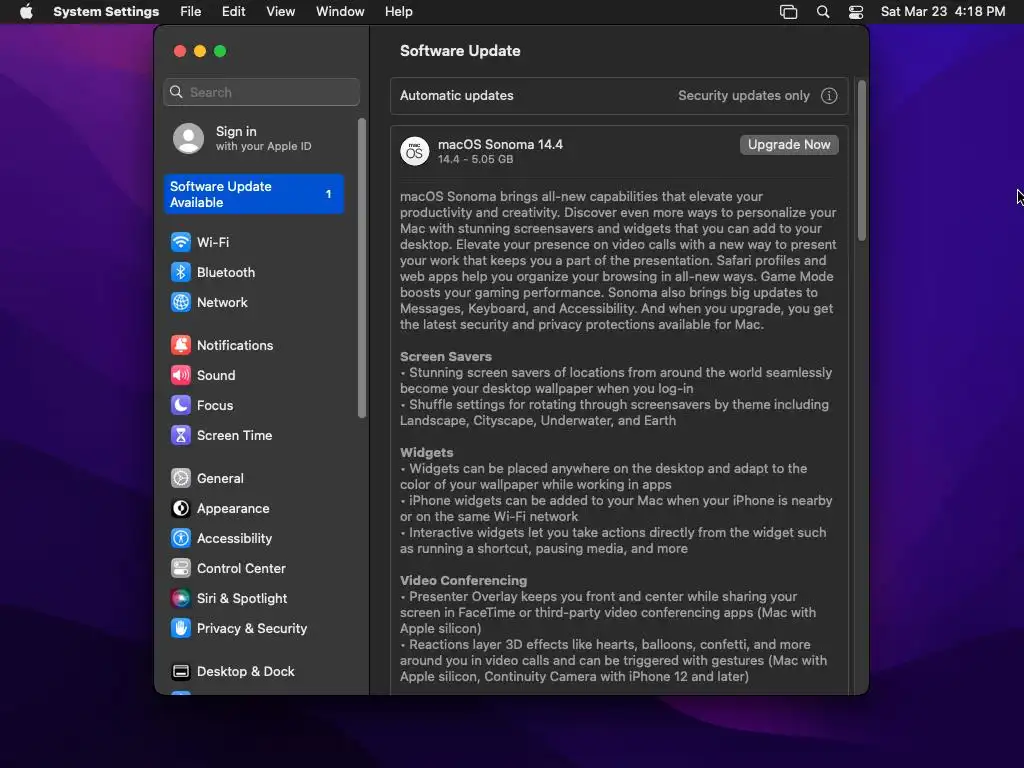Open the Desktop & Dock icon
The width and height of the screenshot is (1024, 768).
(181, 672)
